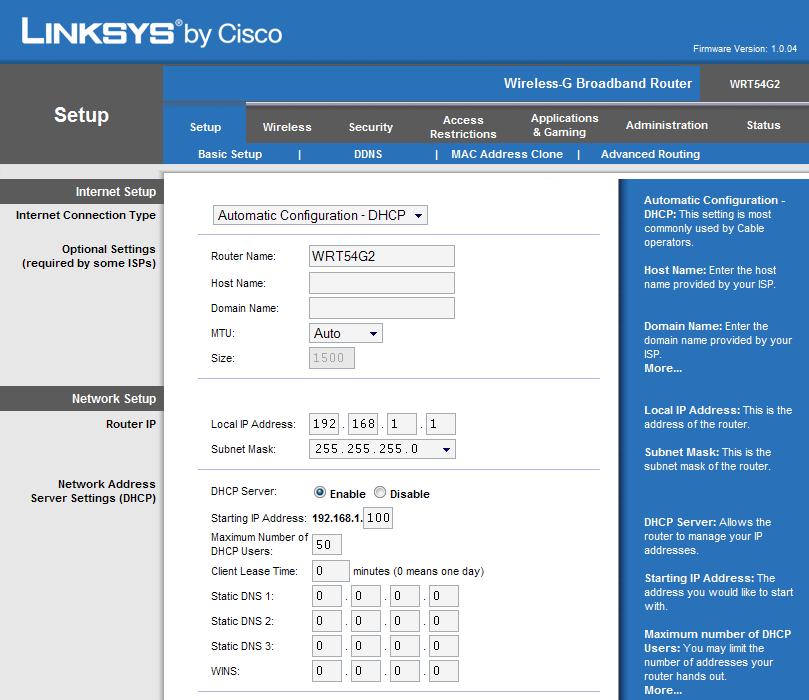Click the large Setup page title
Image resolution: width=809 pixels, height=700 pixels.
click(82, 115)
